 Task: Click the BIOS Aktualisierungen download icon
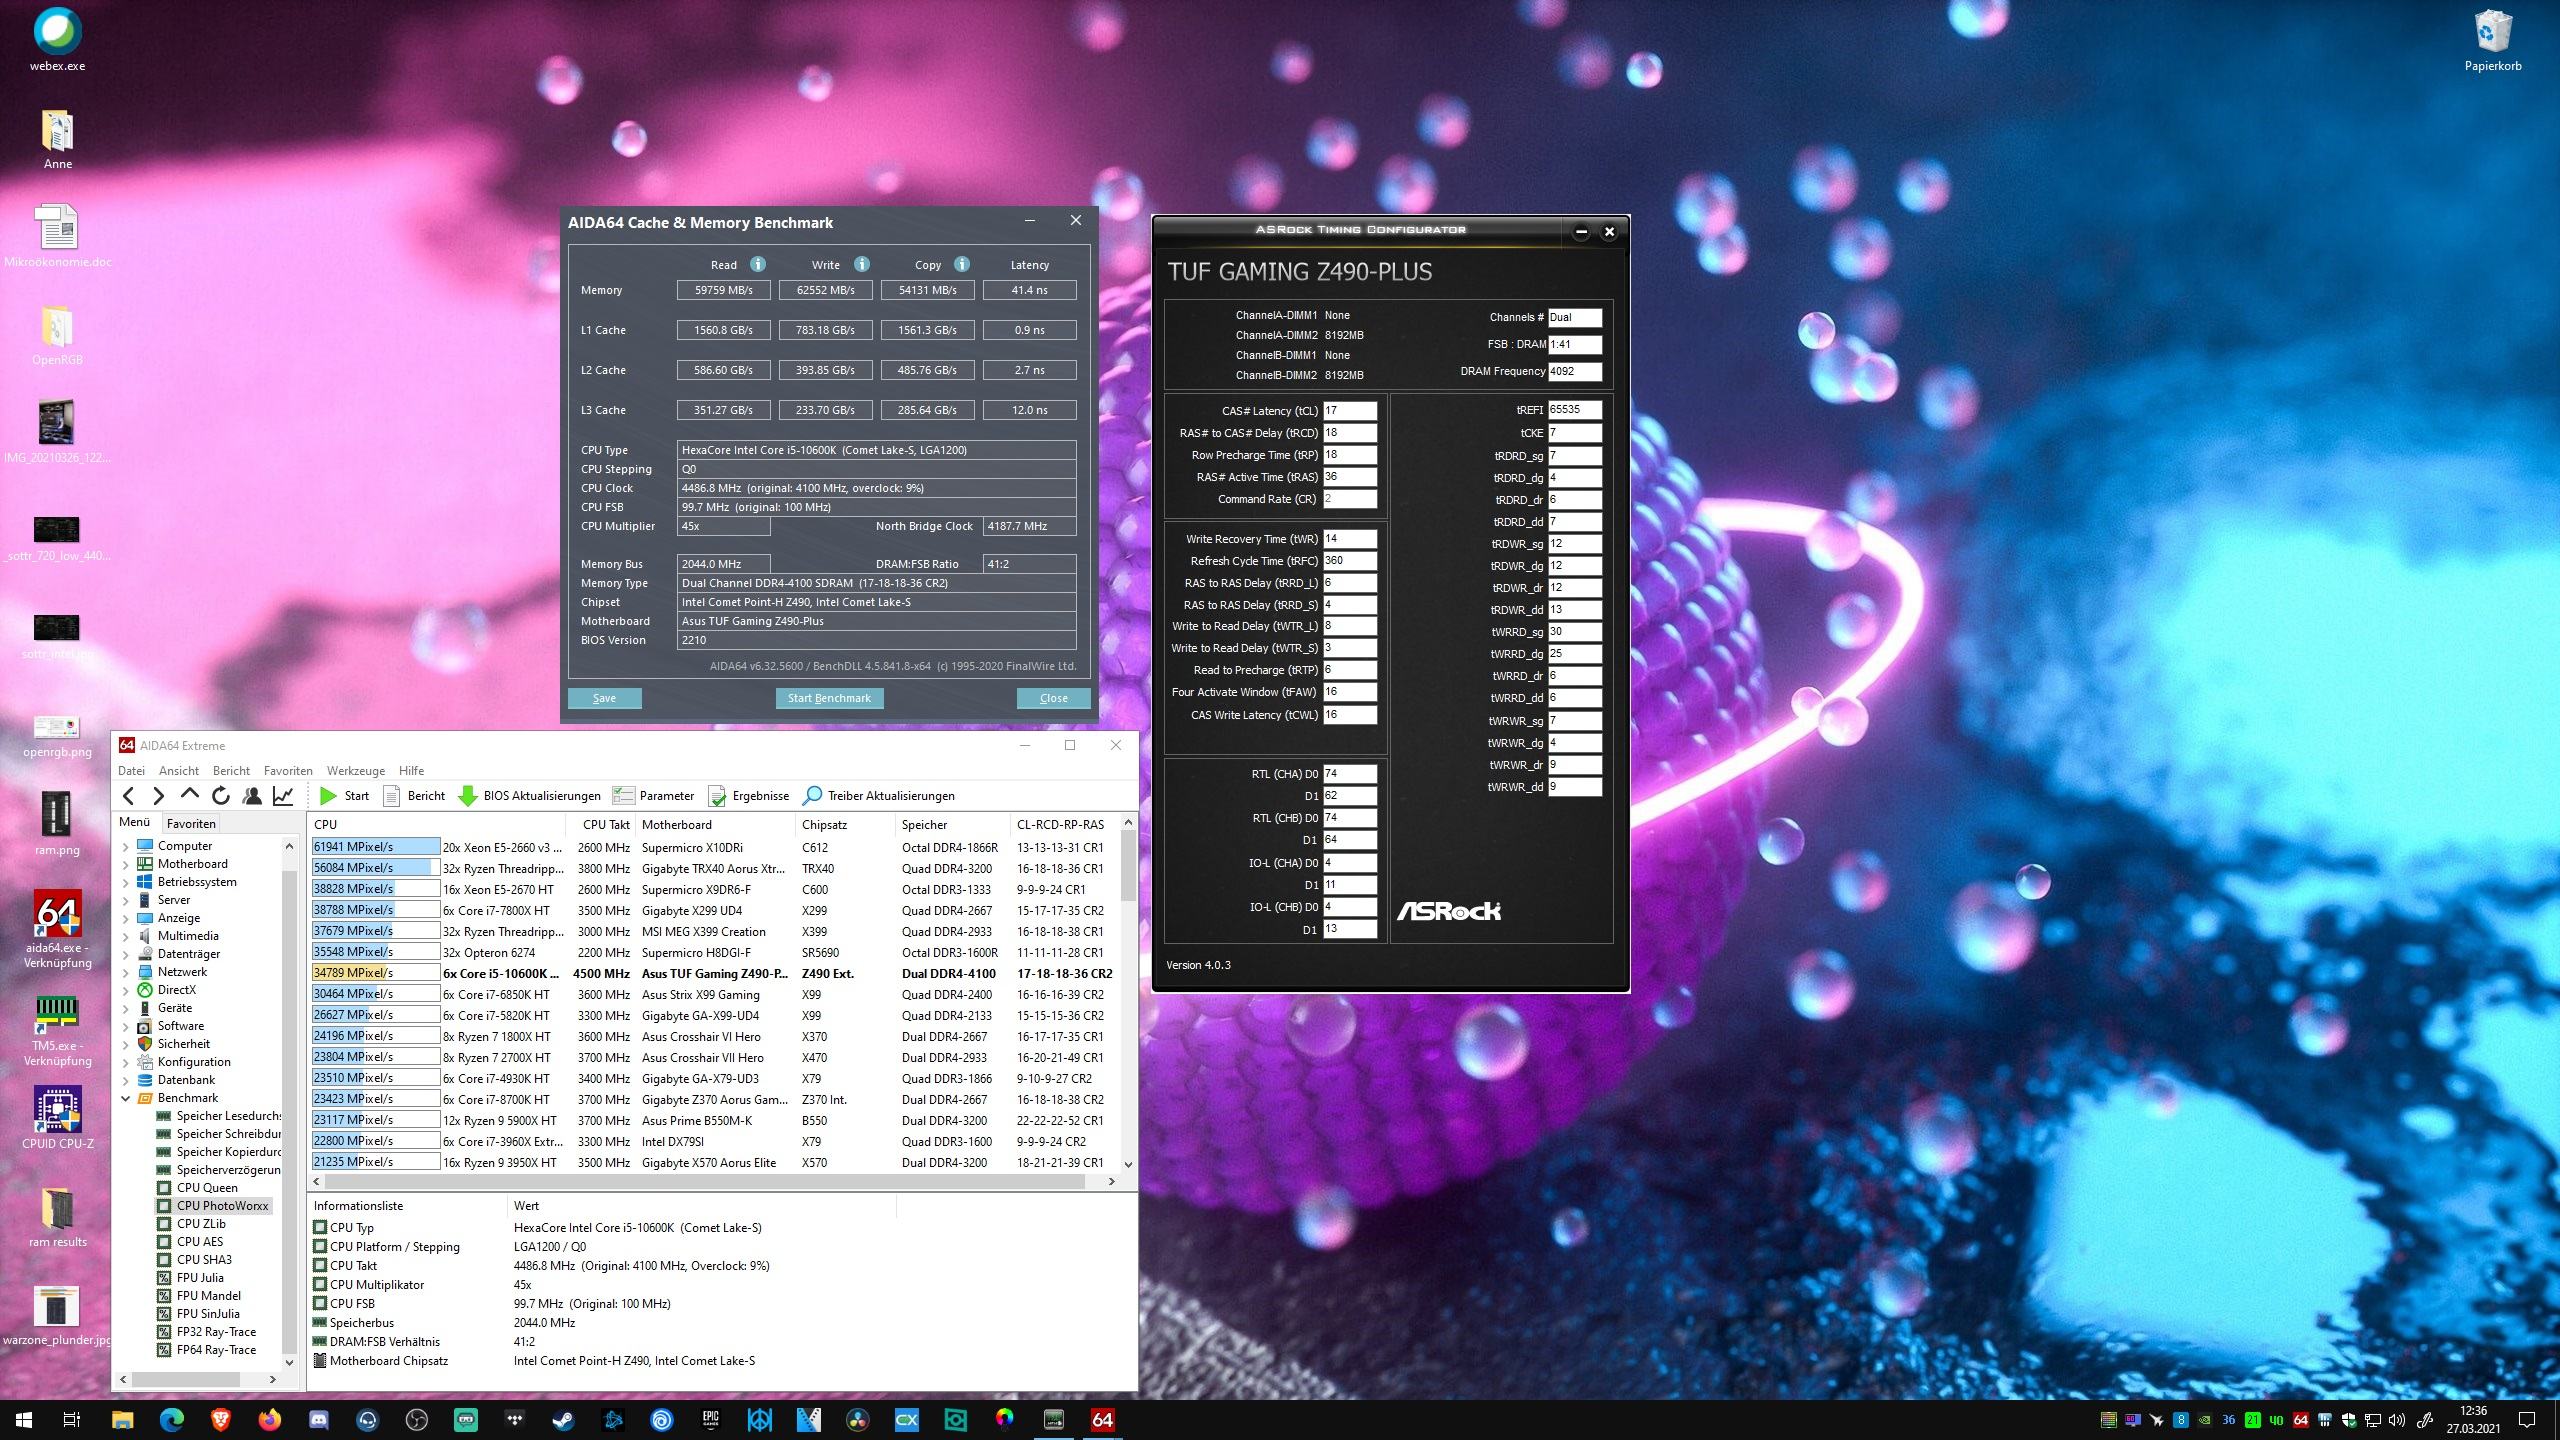coord(467,796)
